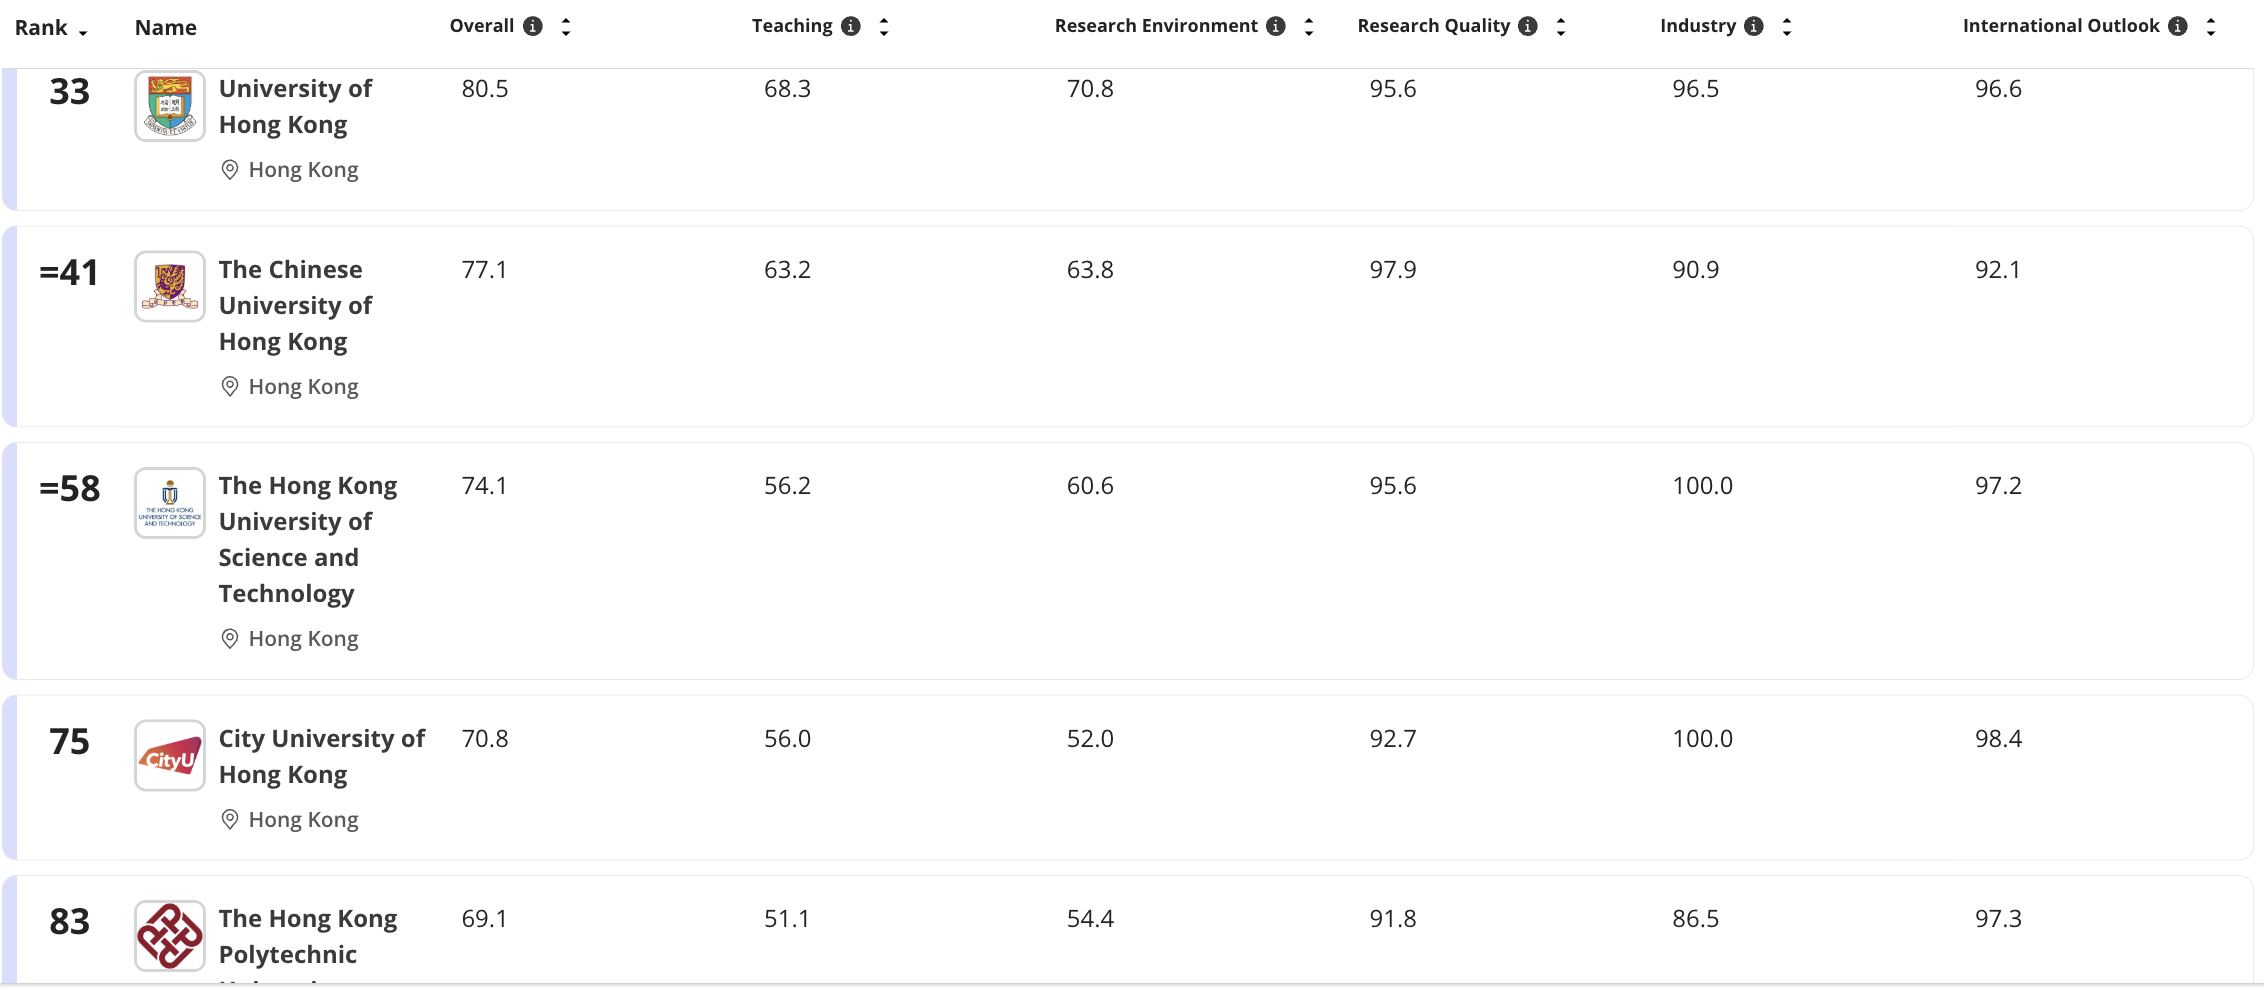The image size is (2264, 990).
Task: Sort the table by Rank arrow
Action: pyautogui.click(x=83, y=32)
